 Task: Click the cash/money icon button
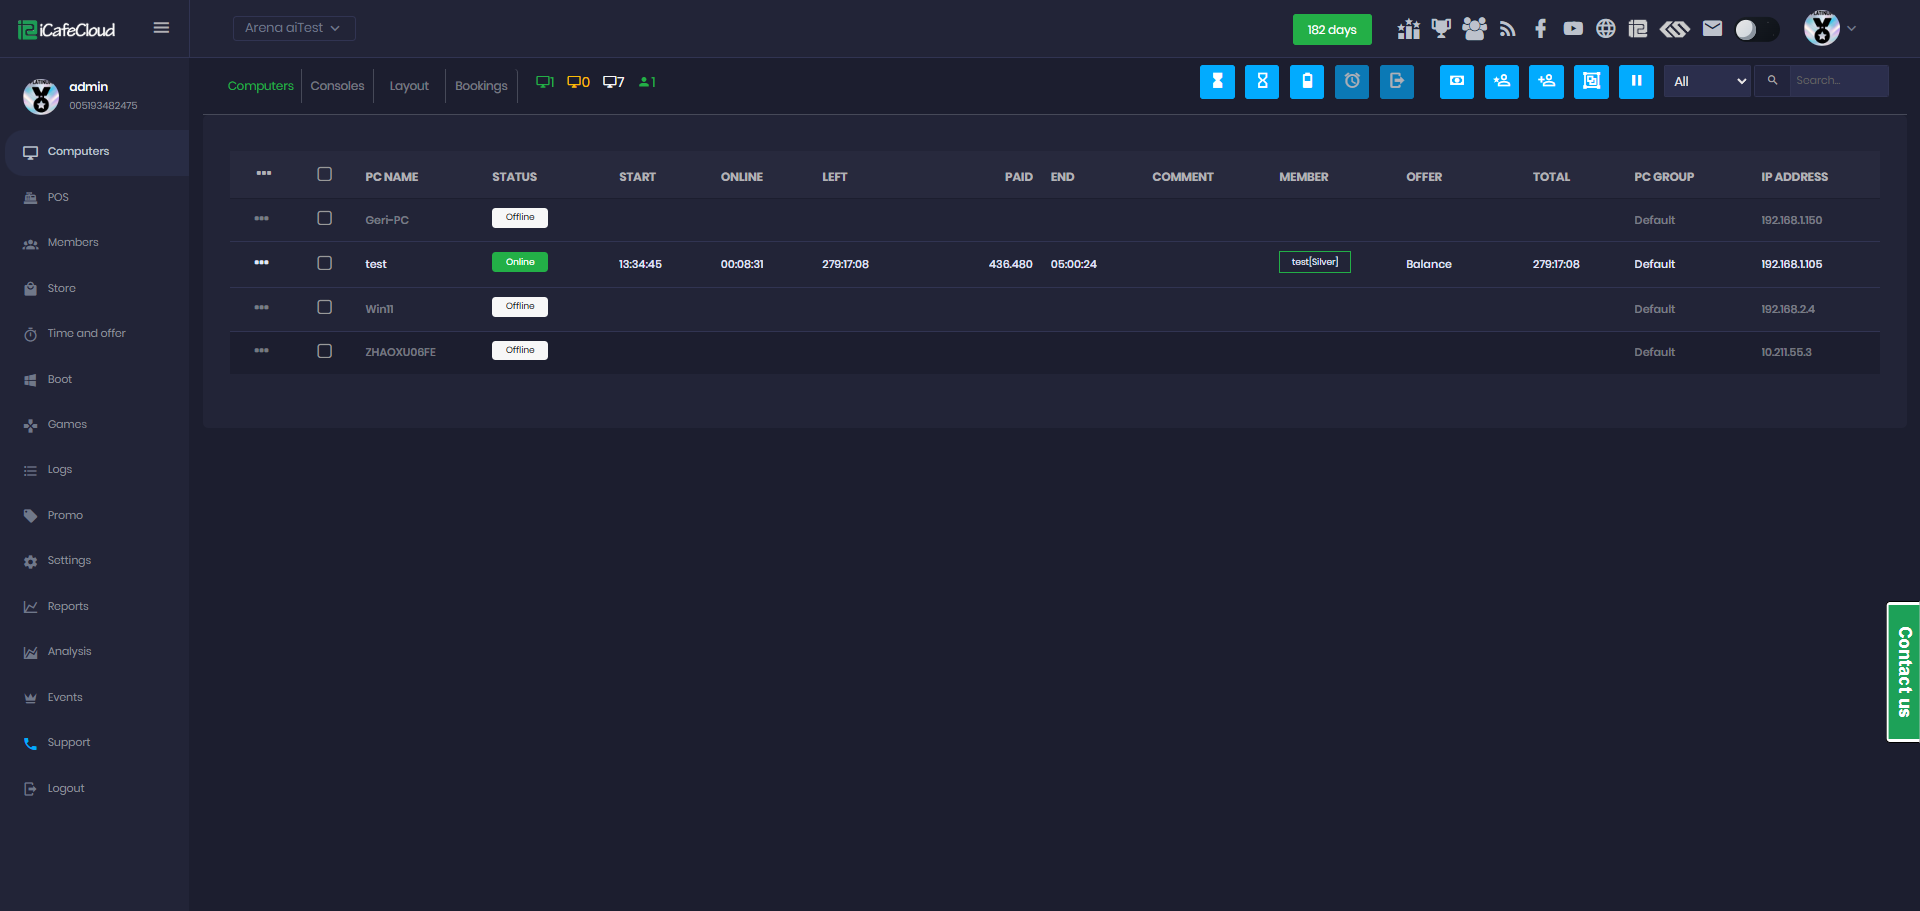(x=1456, y=82)
